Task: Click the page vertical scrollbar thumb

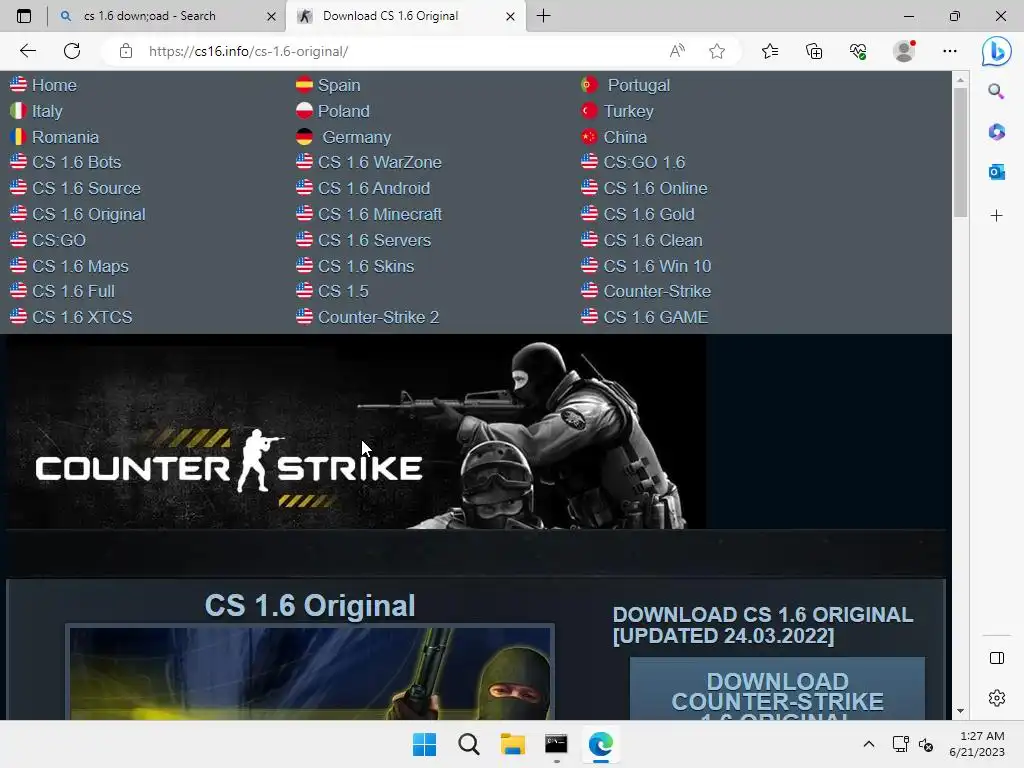Action: (x=959, y=152)
